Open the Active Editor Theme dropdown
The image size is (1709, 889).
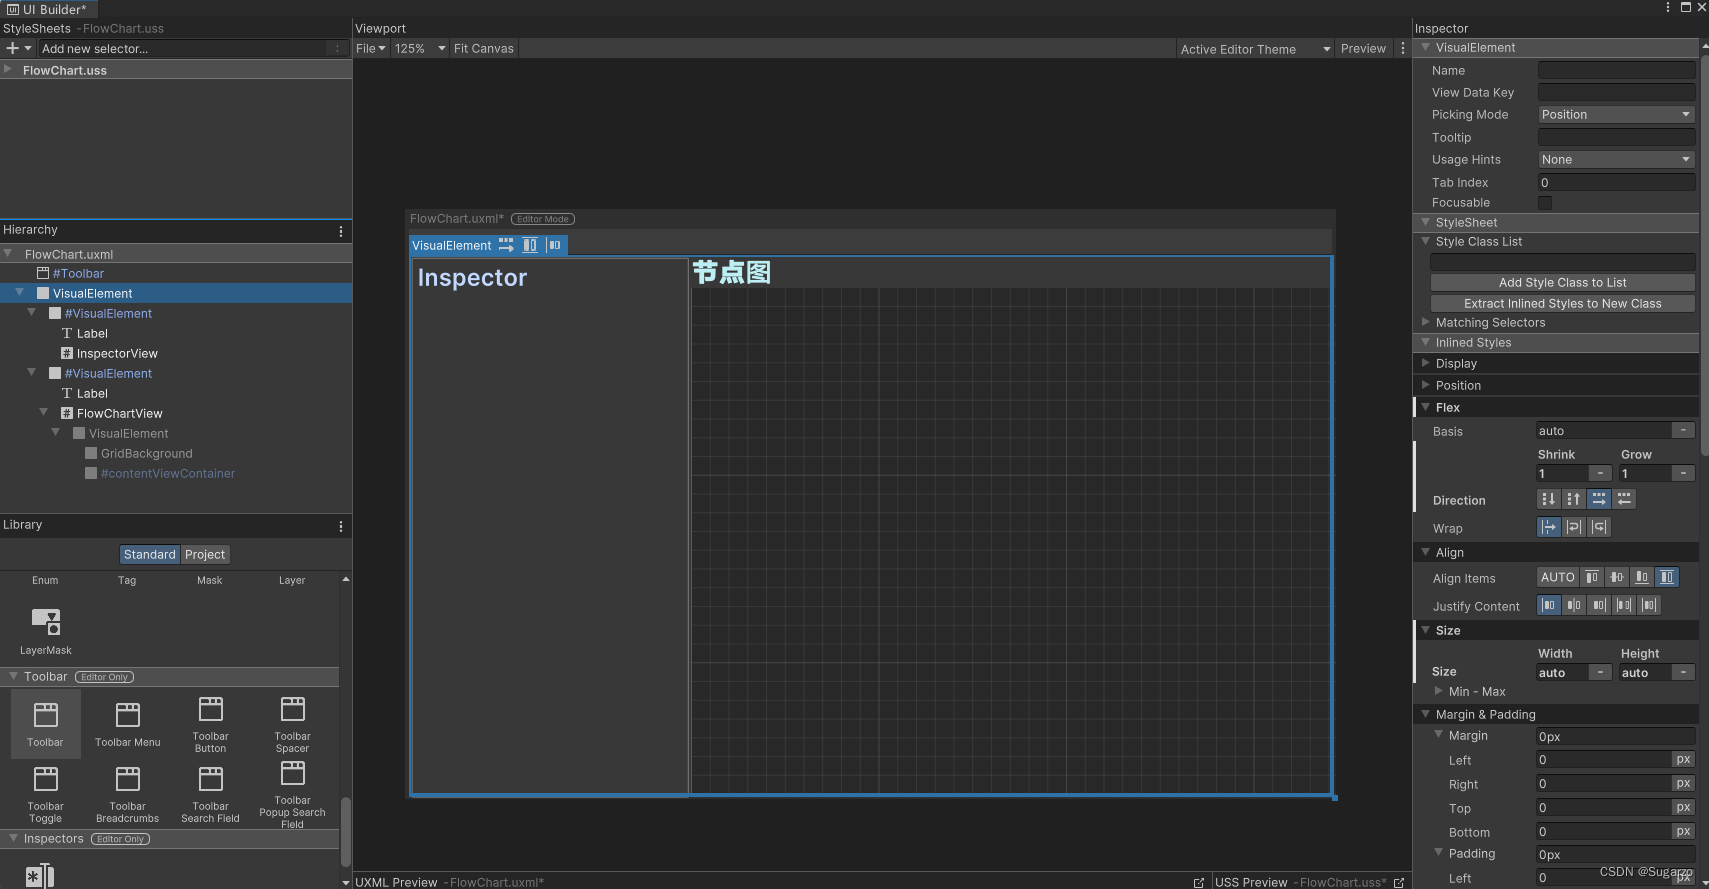[1255, 49]
